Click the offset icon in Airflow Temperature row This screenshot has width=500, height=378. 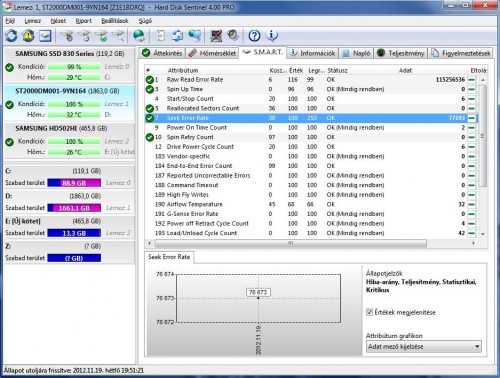tap(471, 204)
